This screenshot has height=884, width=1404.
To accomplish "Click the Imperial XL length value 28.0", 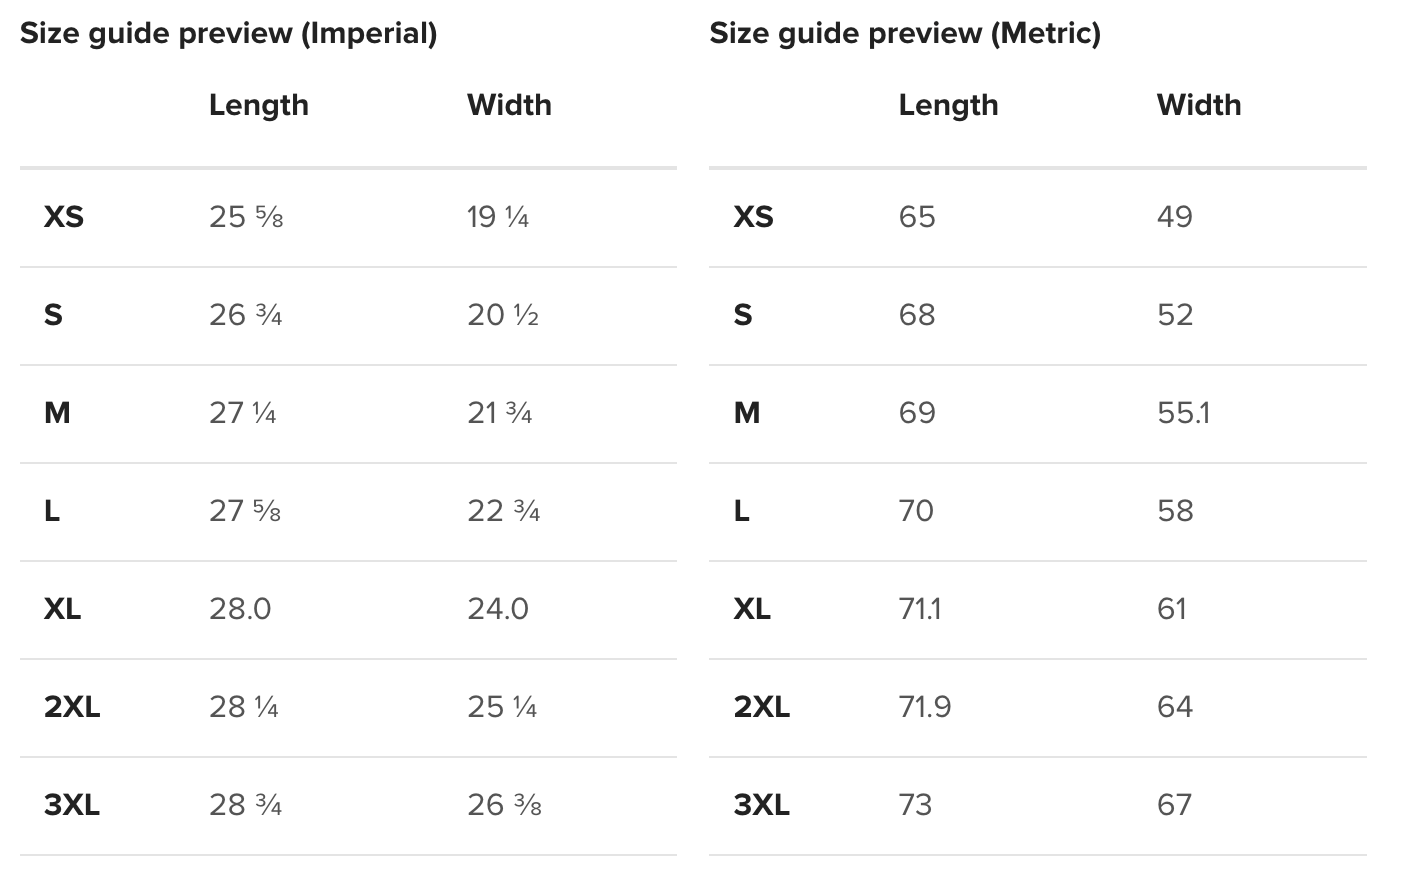I will [x=240, y=609].
